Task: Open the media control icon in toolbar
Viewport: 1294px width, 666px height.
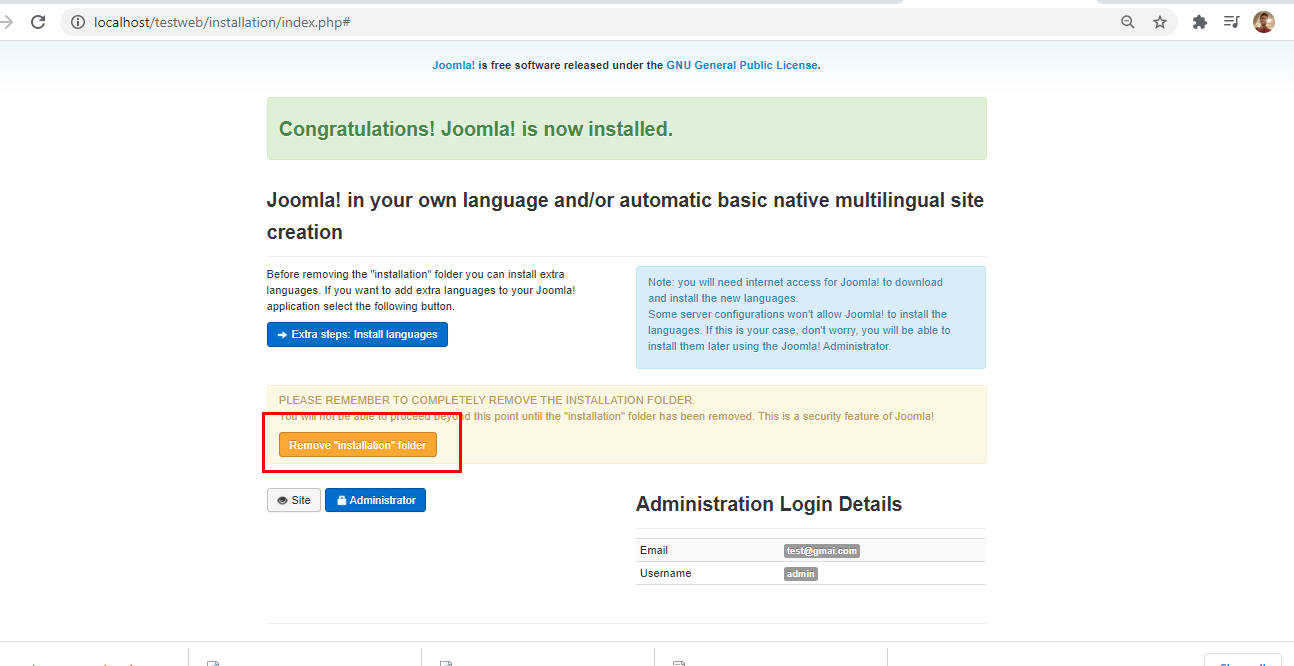Action: [1232, 22]
